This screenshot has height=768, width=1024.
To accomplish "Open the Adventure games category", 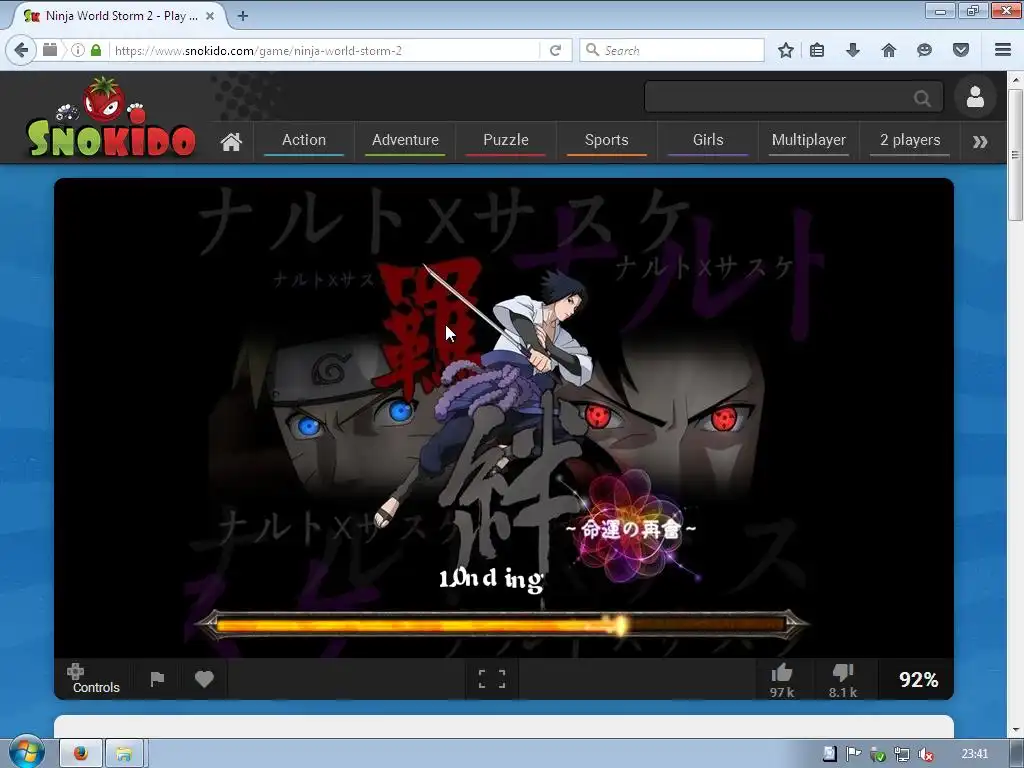I will tap(405, 141).
